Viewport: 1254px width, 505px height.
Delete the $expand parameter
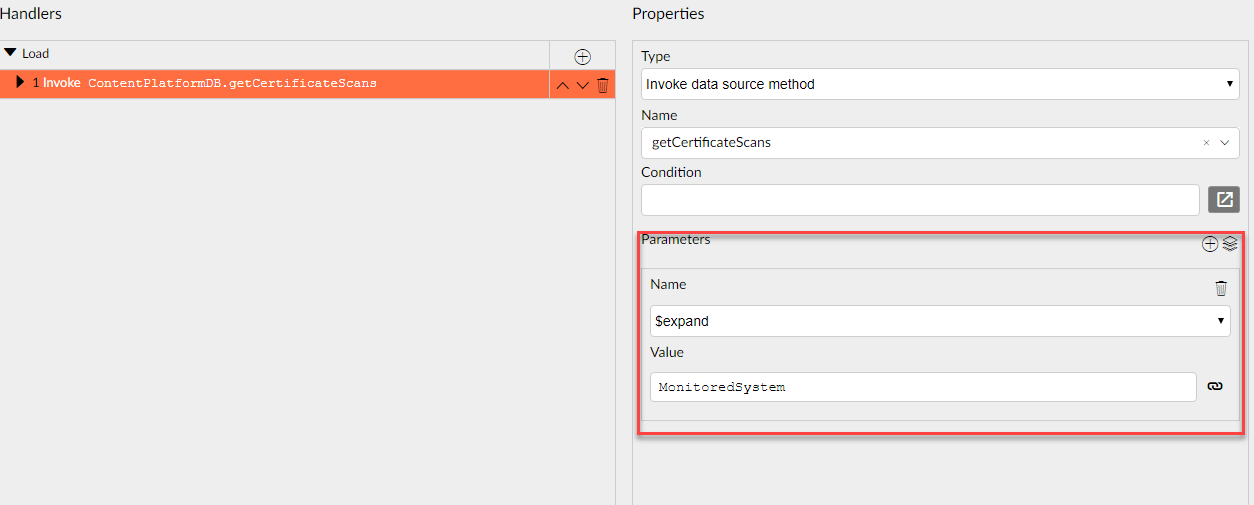pos(1221,288)
